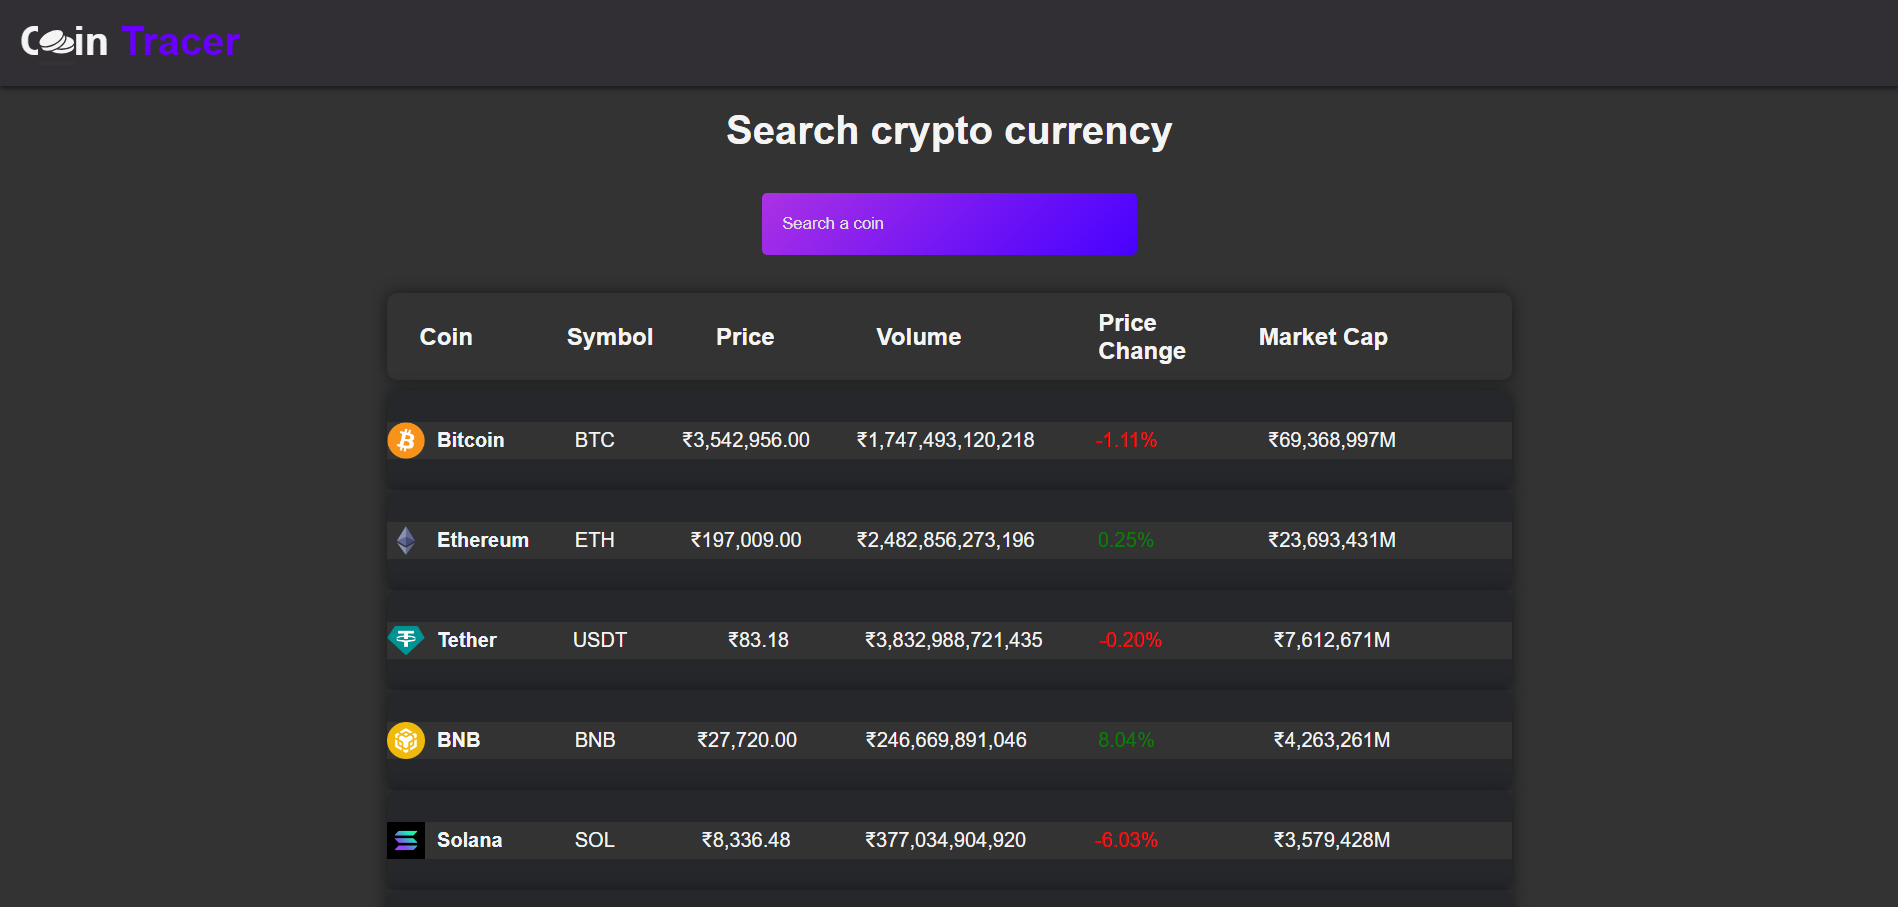The image size is (1898, 907).
Task: Click Solana price ₹8,336.48
Action: (x=746, y=840)
